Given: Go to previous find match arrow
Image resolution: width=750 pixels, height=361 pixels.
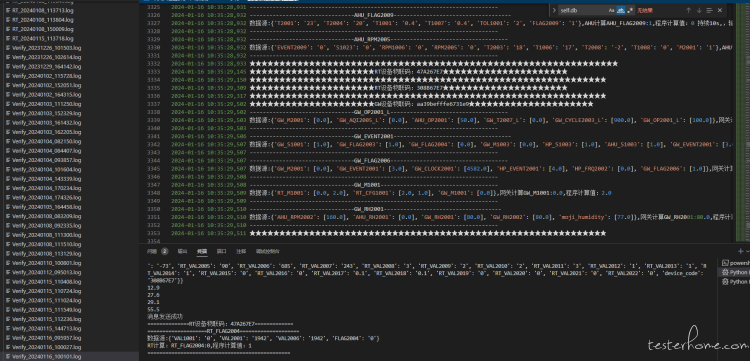Looking at the screenshot, I should tap(688, 10).
